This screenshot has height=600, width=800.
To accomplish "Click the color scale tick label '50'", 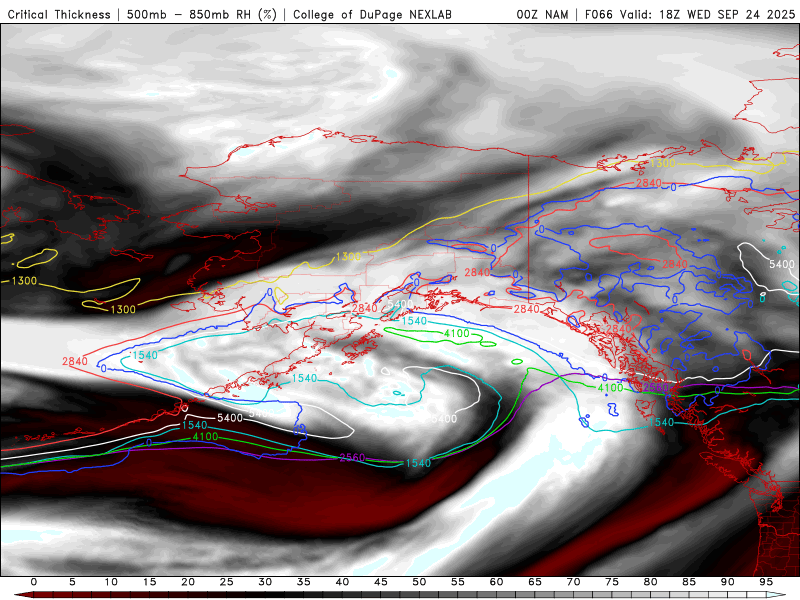I will (419, 582).
